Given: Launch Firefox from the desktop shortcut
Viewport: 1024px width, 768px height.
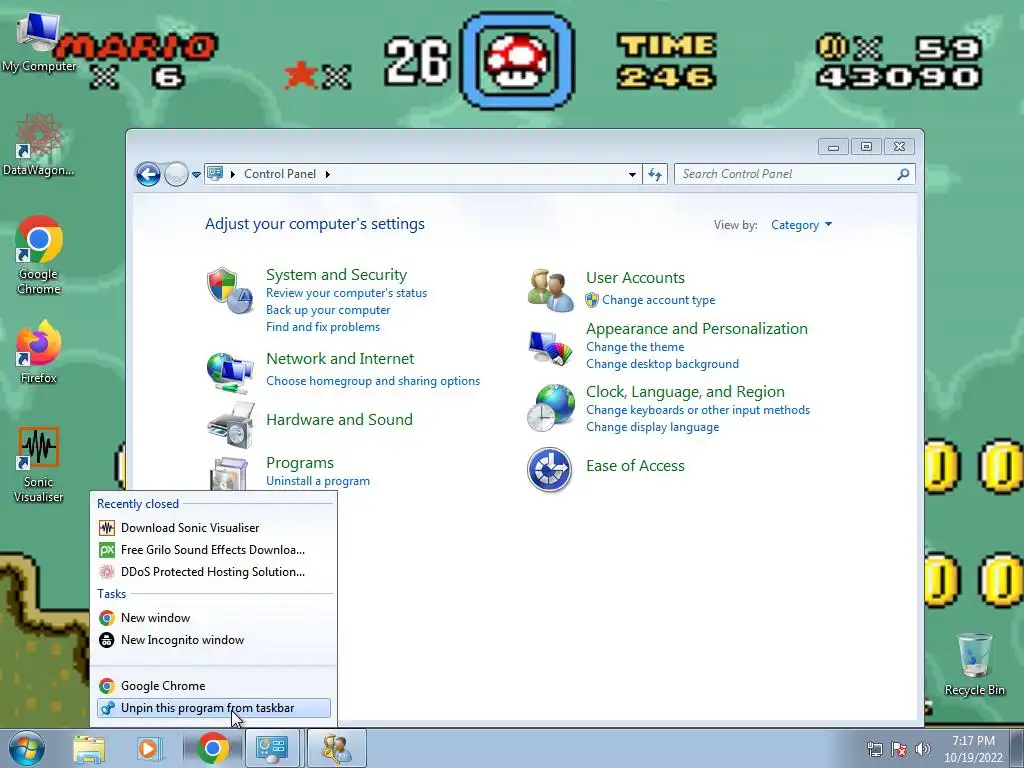Looking at the screenshot, I should coord(39,353).
